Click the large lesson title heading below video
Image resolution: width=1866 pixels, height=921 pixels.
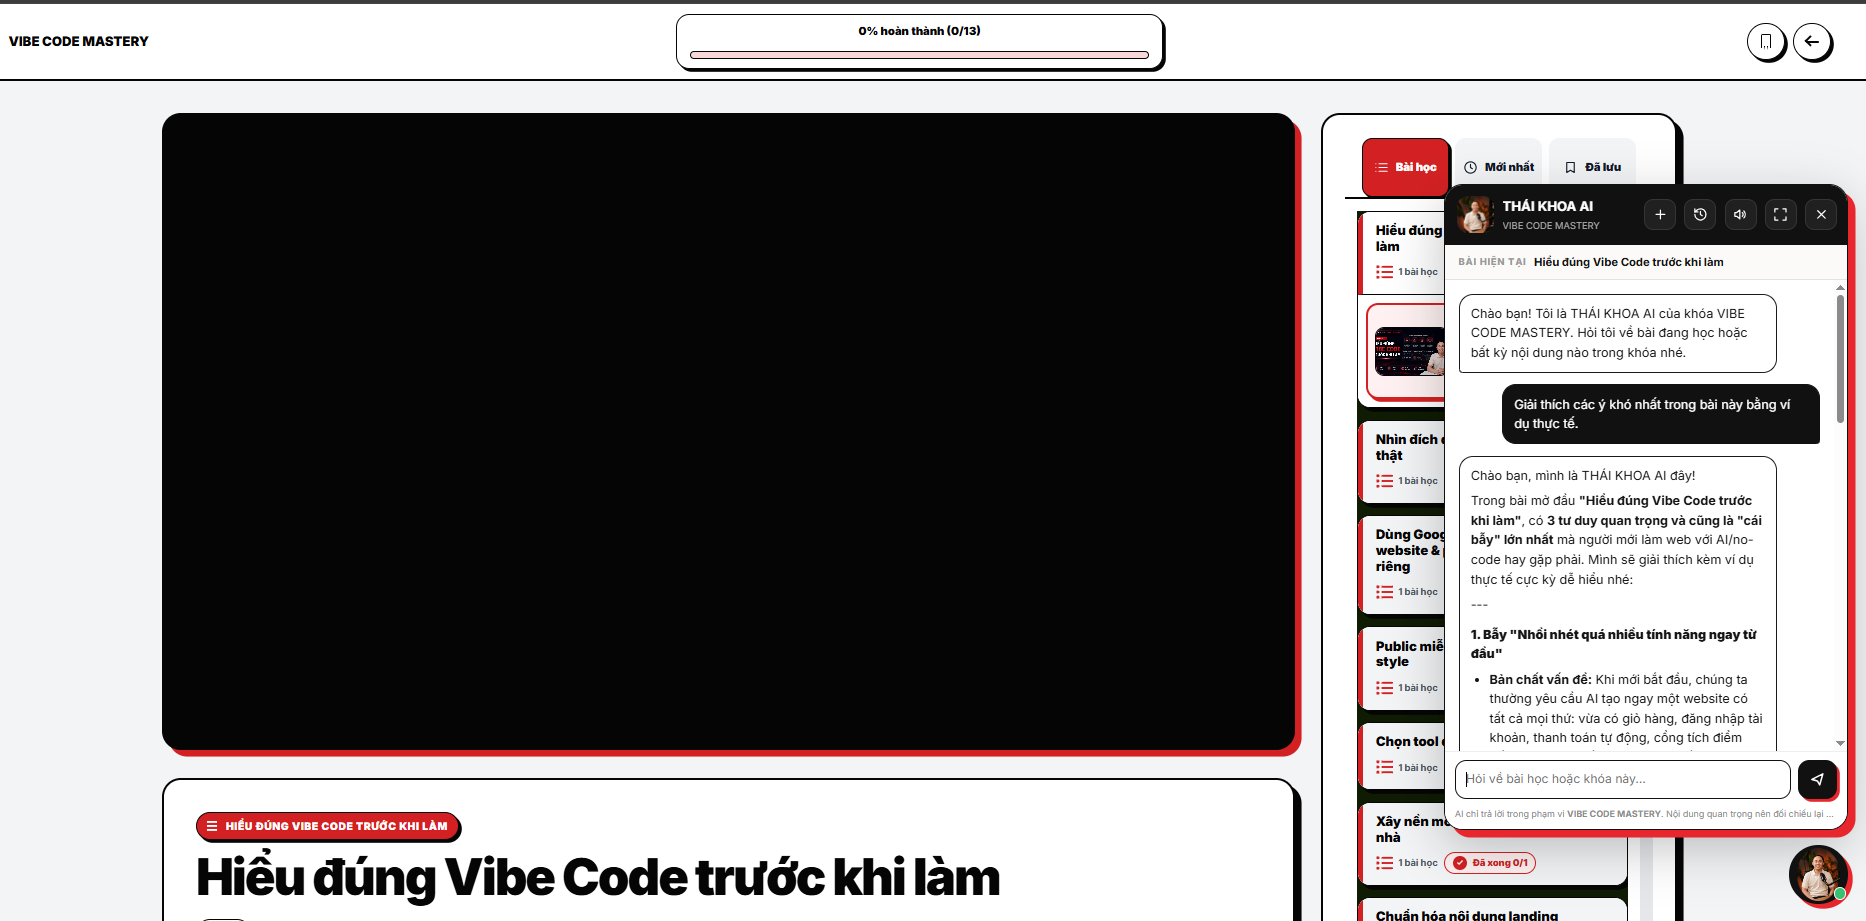point(598,877)
